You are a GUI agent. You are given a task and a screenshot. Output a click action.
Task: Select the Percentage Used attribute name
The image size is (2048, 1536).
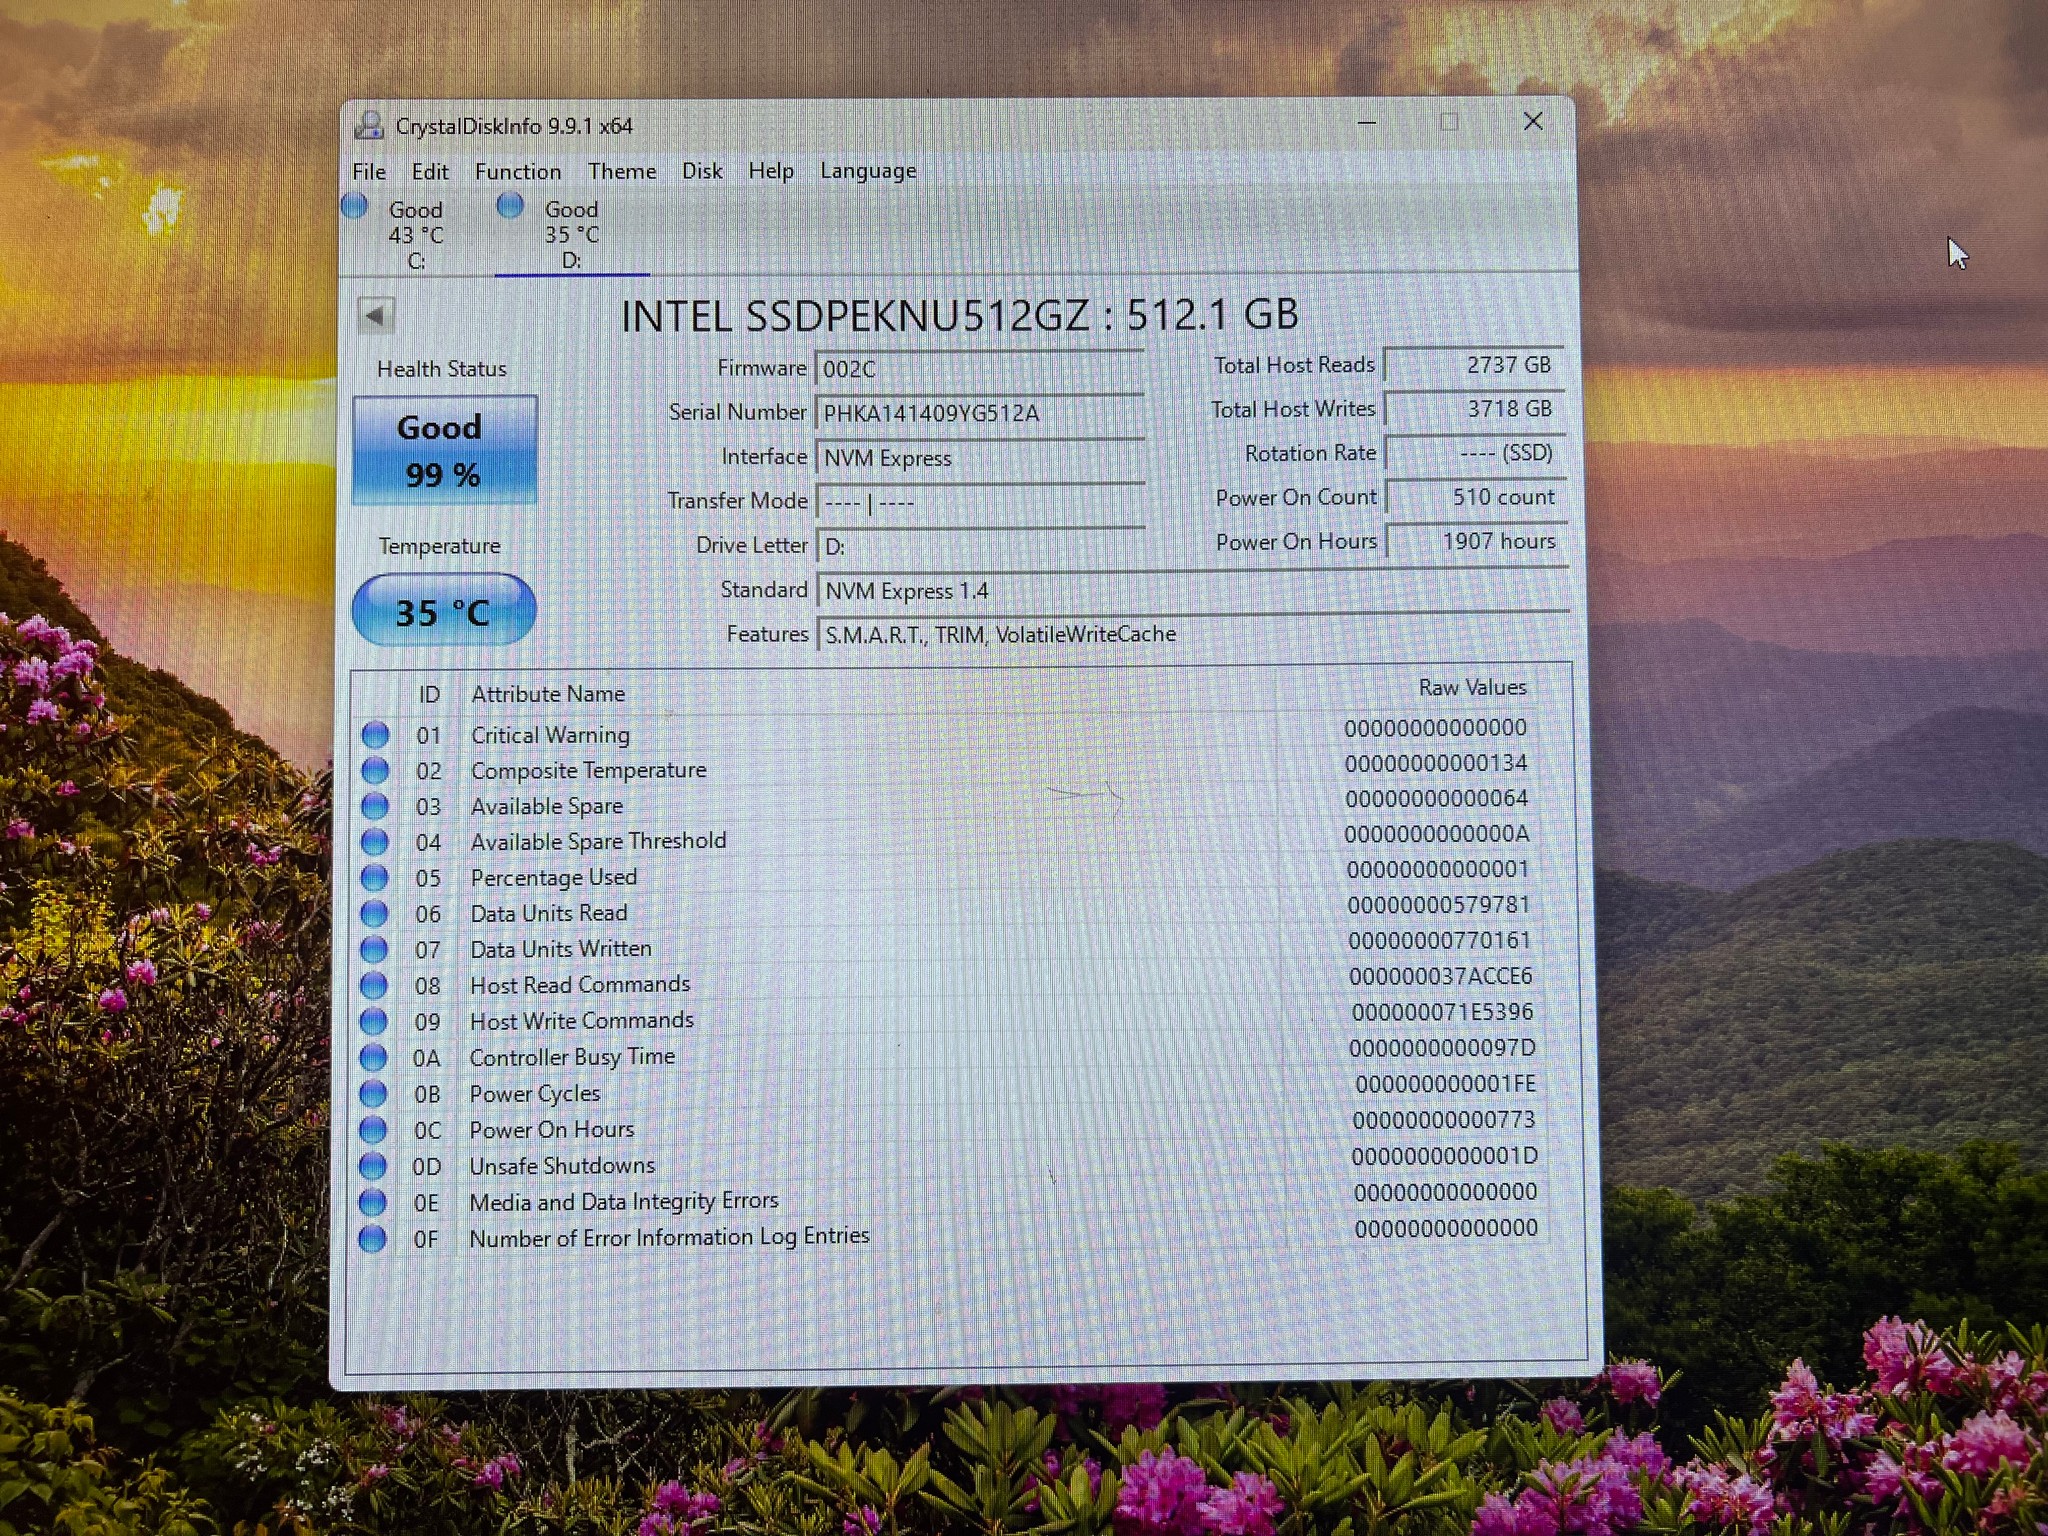tap(553, 878)
